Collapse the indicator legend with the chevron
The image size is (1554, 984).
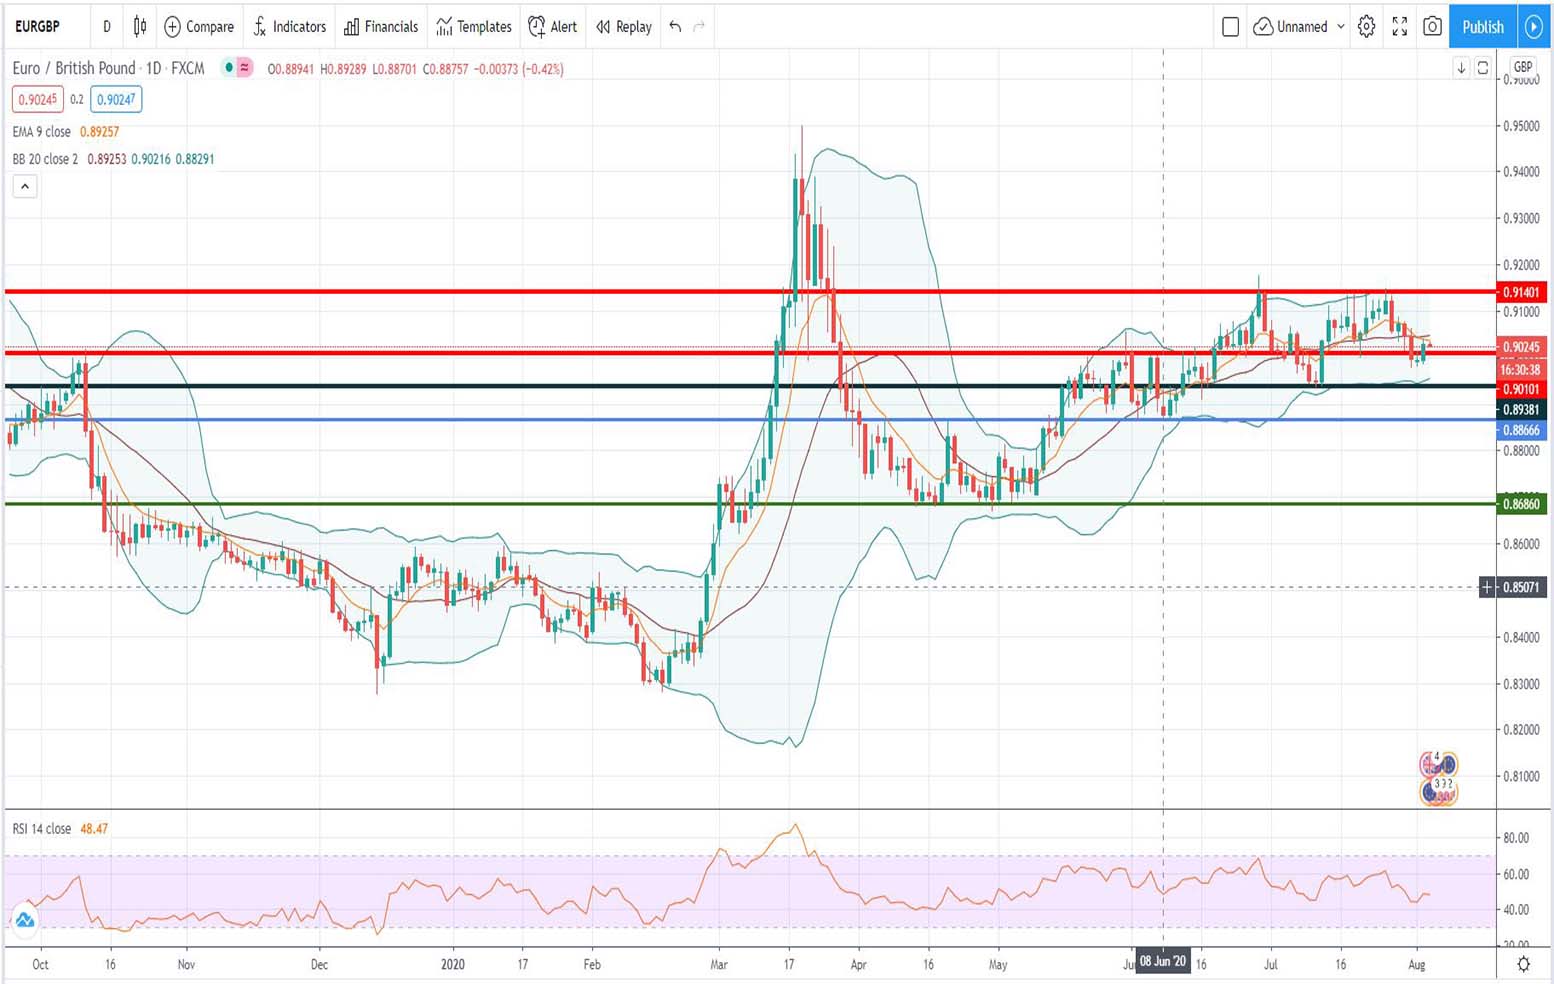24,186
